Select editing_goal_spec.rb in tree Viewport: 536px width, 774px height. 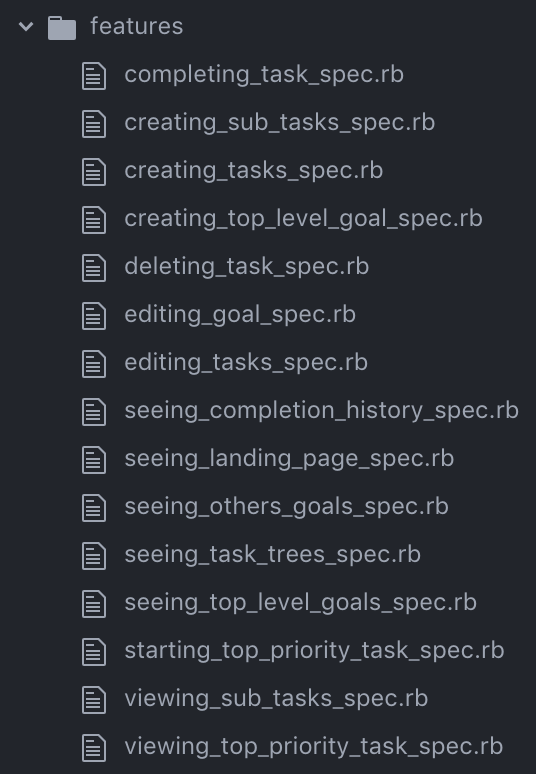click(240, 314)
